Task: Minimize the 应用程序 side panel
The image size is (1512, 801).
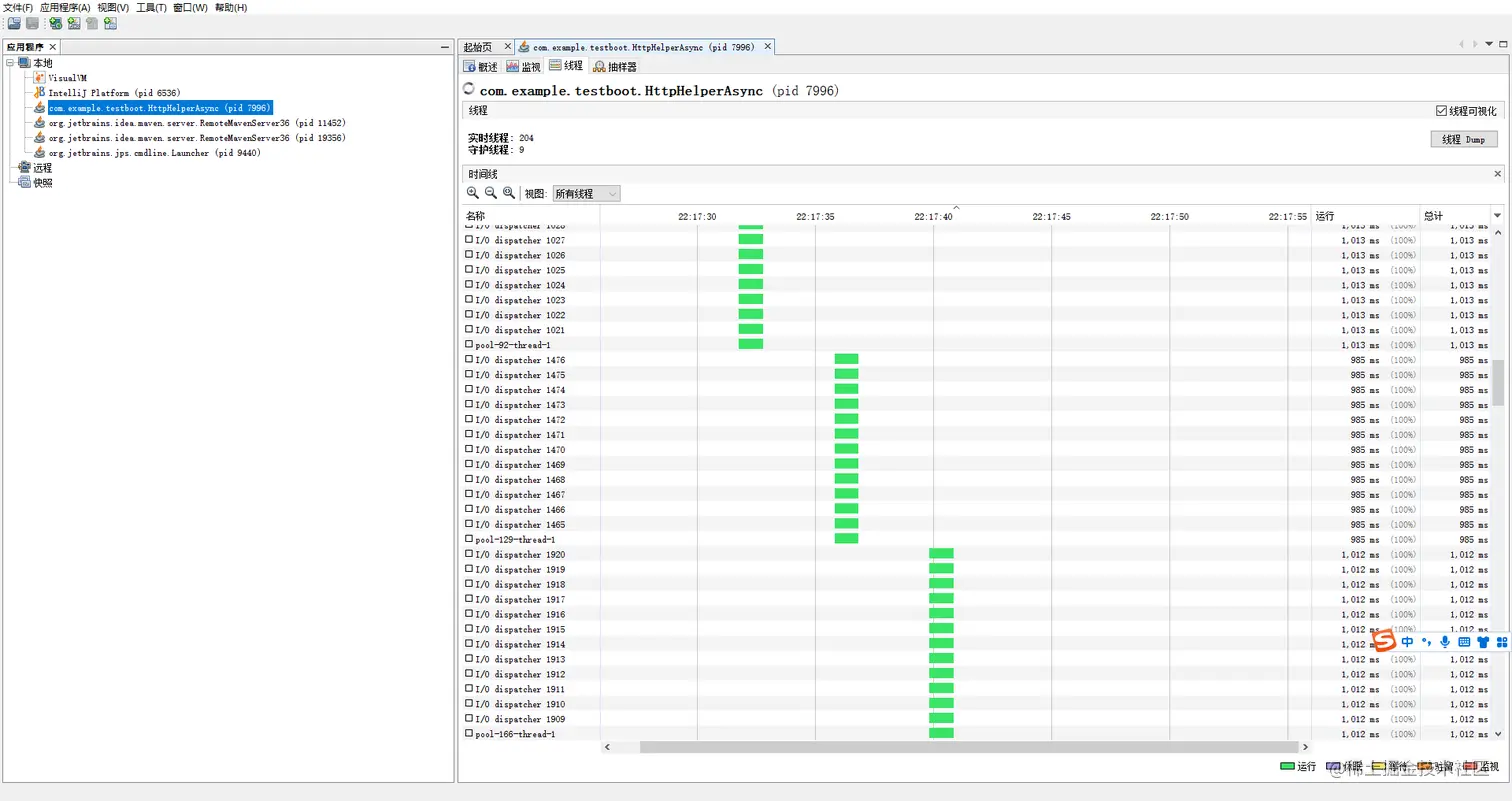Action: tap(445, 47)
